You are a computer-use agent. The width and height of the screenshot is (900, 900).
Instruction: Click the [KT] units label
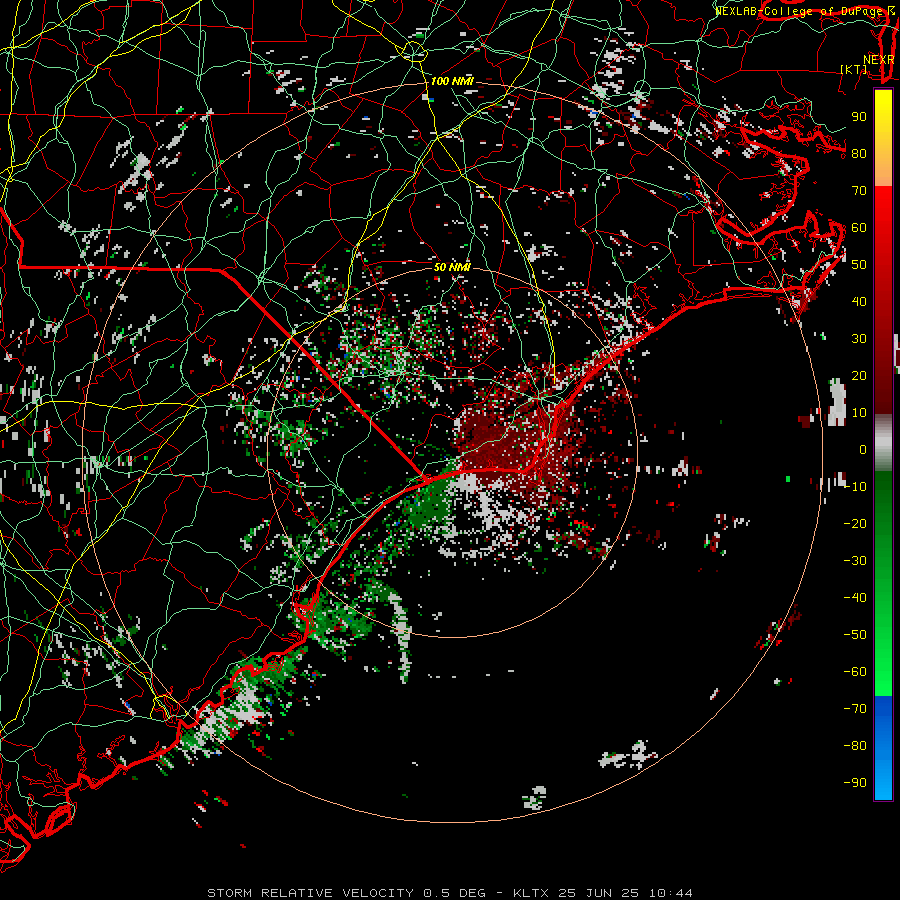coord(854,69)
